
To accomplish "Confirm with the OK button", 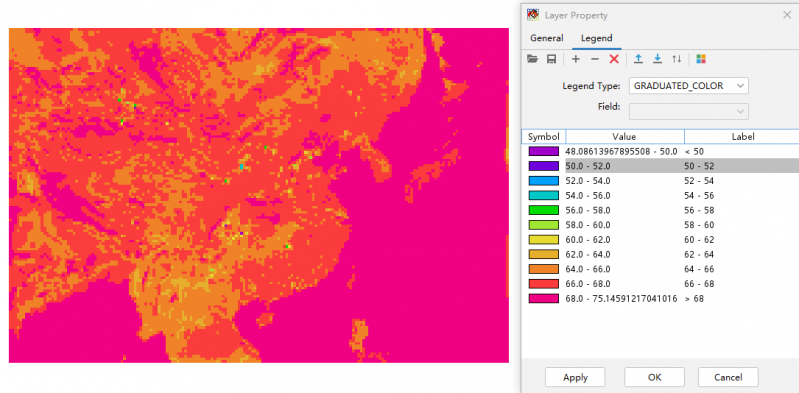I will point(654,378).
